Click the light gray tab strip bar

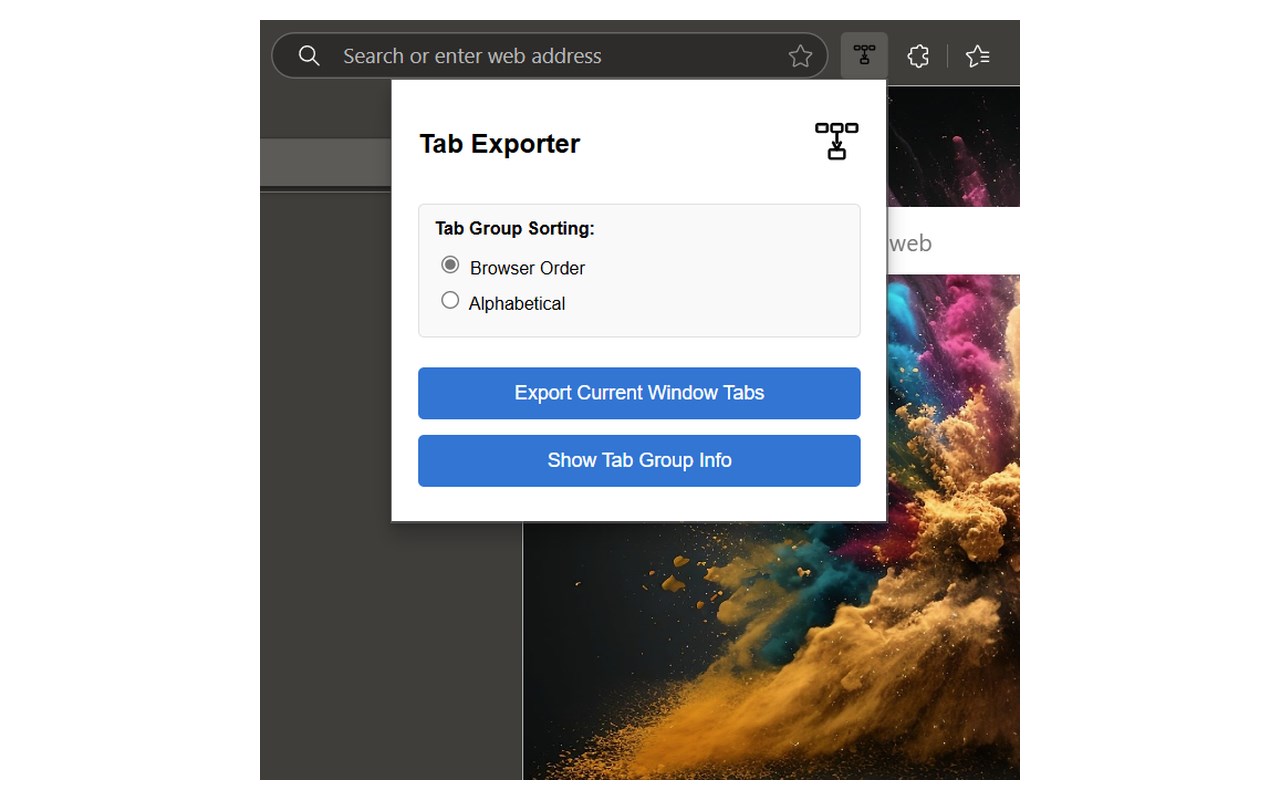[325, 162]
